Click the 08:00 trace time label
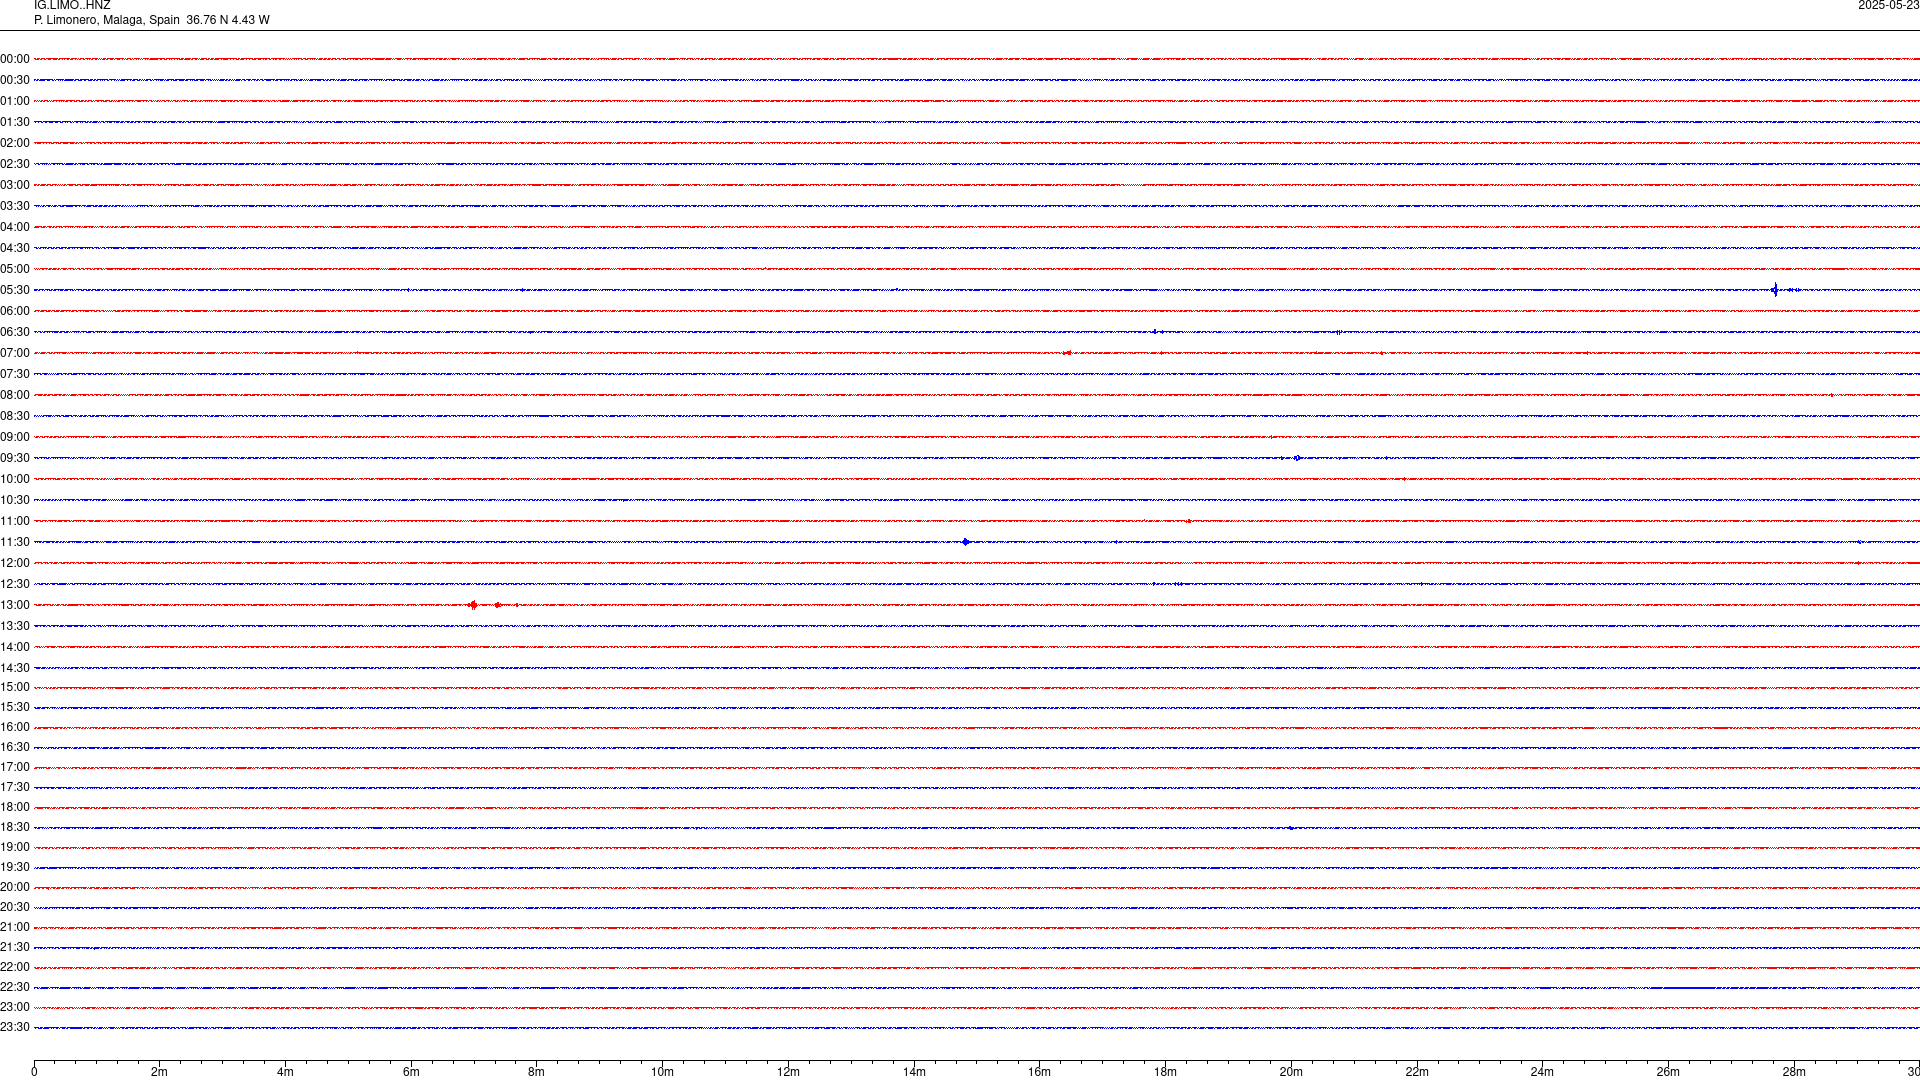Screen dimensions: 1920x1080 (x=15, y=395)
